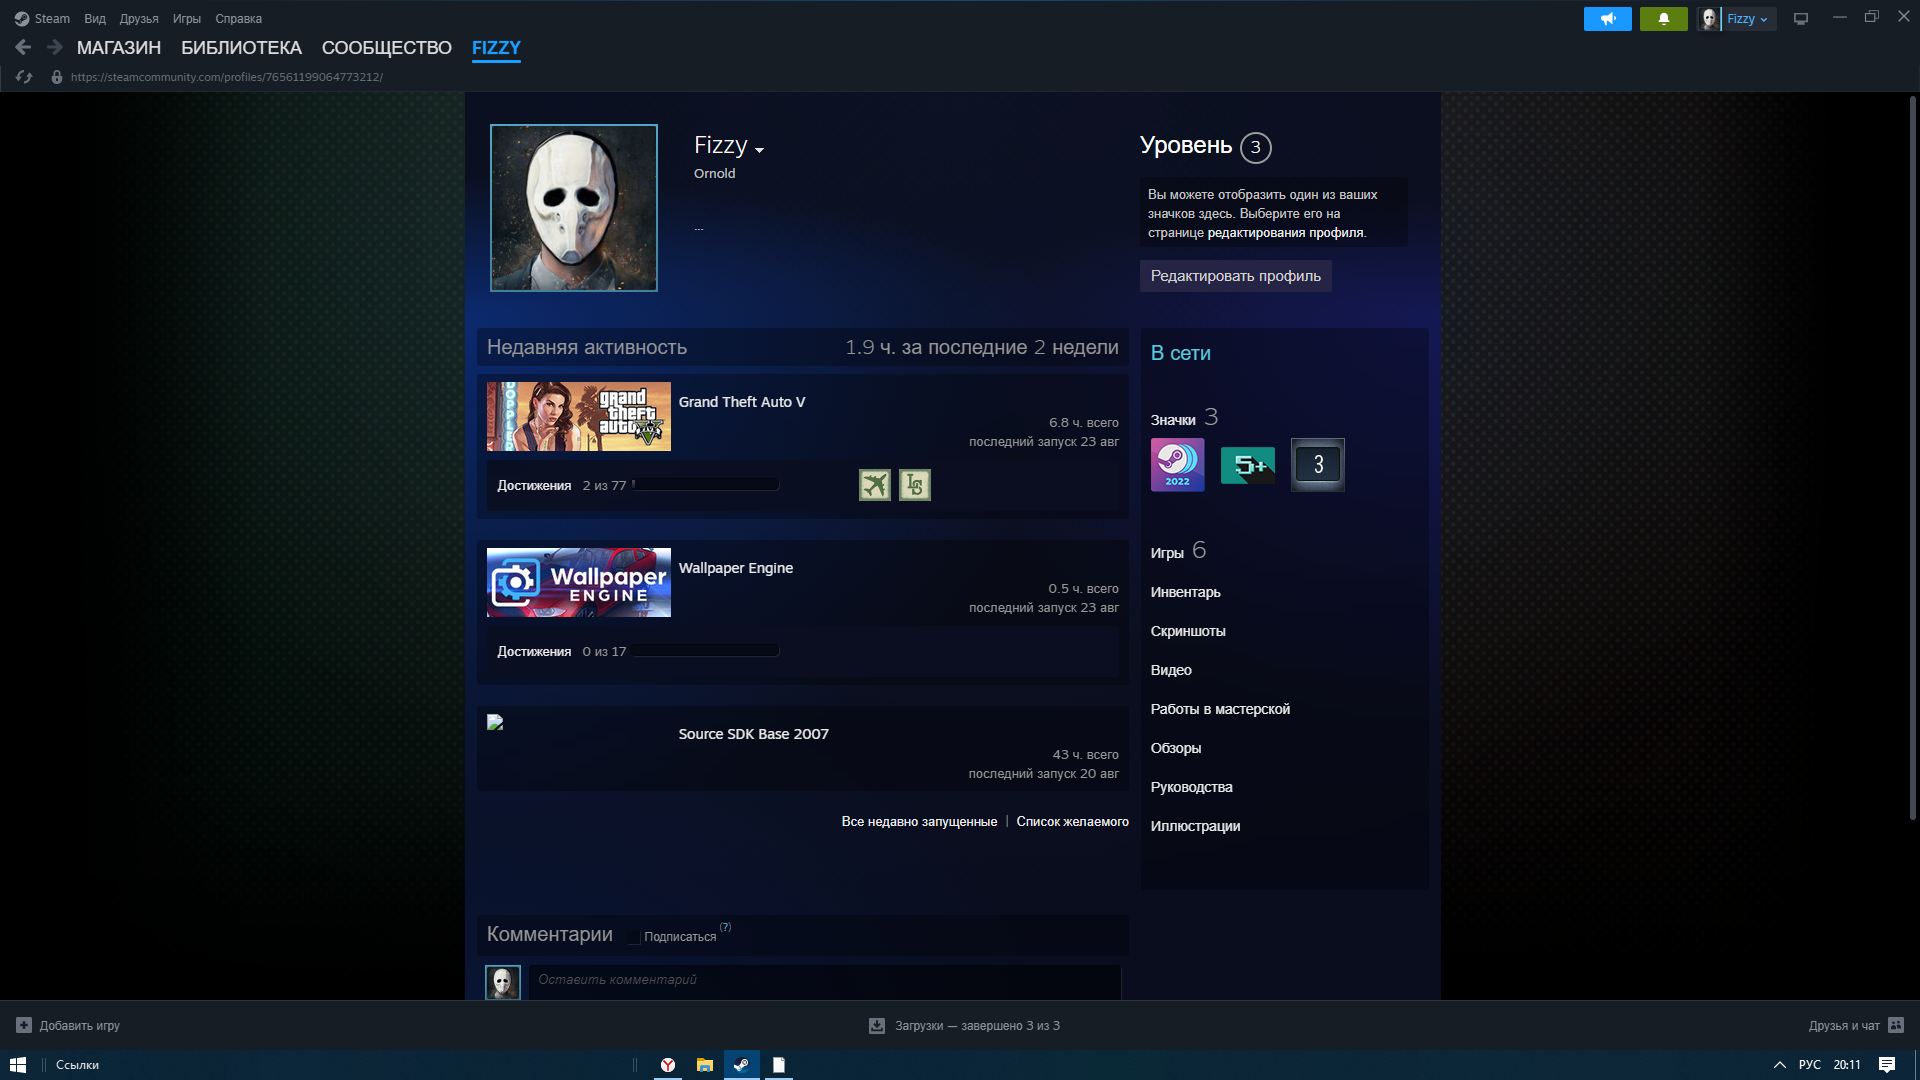Show hidden system tray icons
The height and width of the screenshot is (1080, 1920).
click(x=1780, y=1065)
